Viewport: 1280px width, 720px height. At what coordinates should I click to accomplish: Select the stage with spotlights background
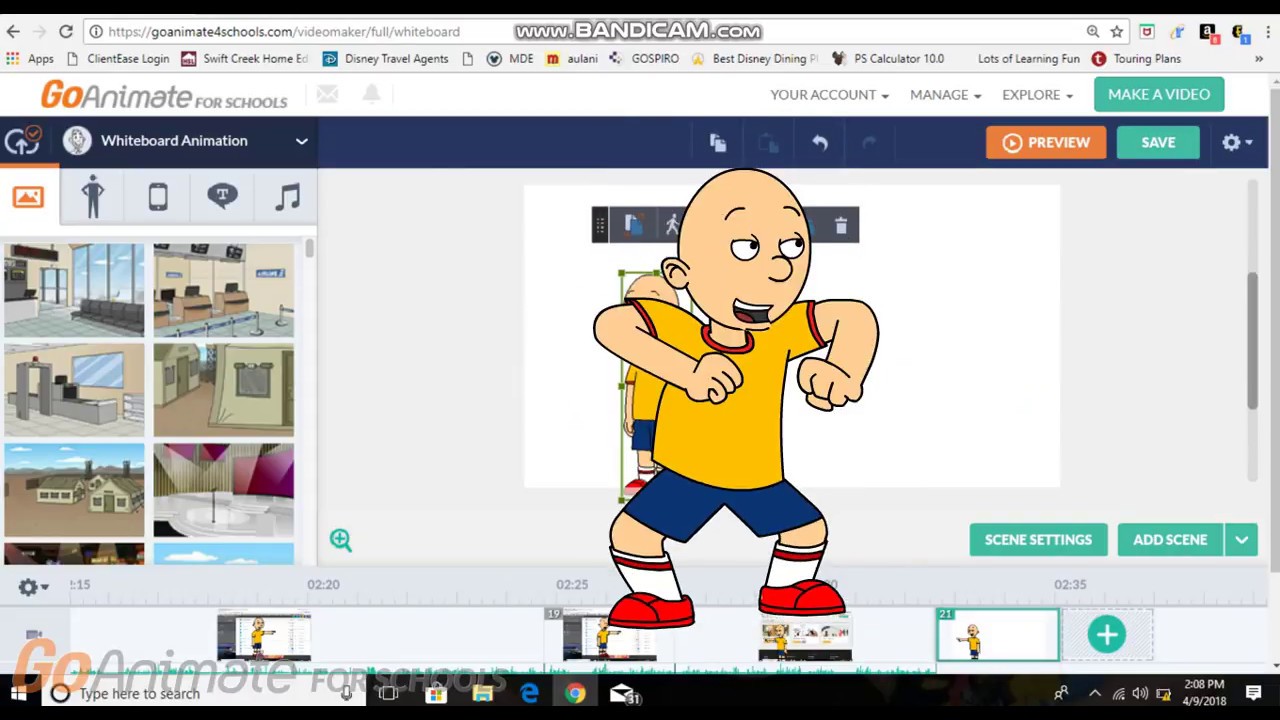pyautogui.click(x=223, y=490)
